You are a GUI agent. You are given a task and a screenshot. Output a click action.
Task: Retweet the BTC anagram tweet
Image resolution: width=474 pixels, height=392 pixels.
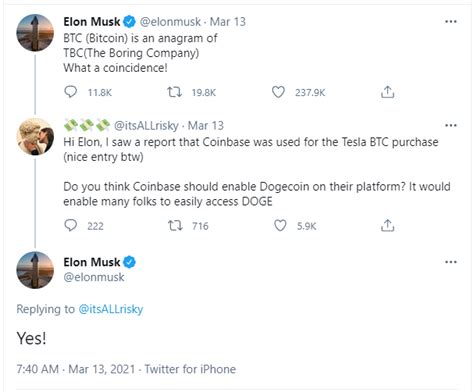(174, 92)
